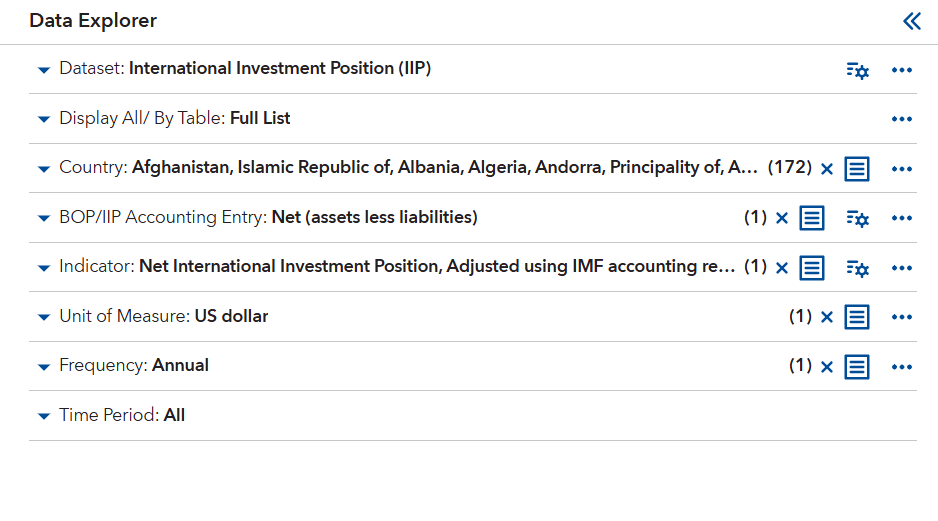Expand the Country section arrow
Viewport: 938px width, 521px height.
[x=43, y=169]
